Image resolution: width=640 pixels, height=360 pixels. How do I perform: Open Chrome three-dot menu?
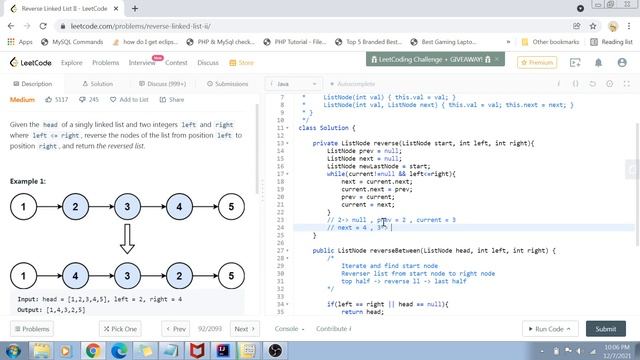[x=629, y=26]
